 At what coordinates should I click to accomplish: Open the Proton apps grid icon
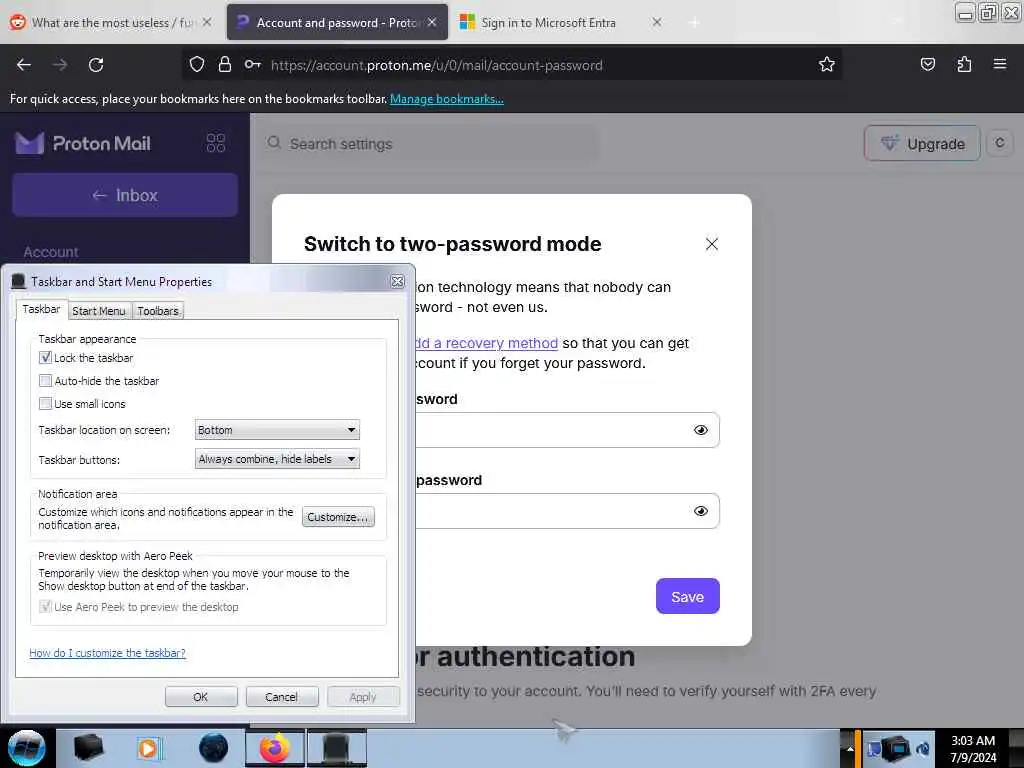(x=216, y=142)
